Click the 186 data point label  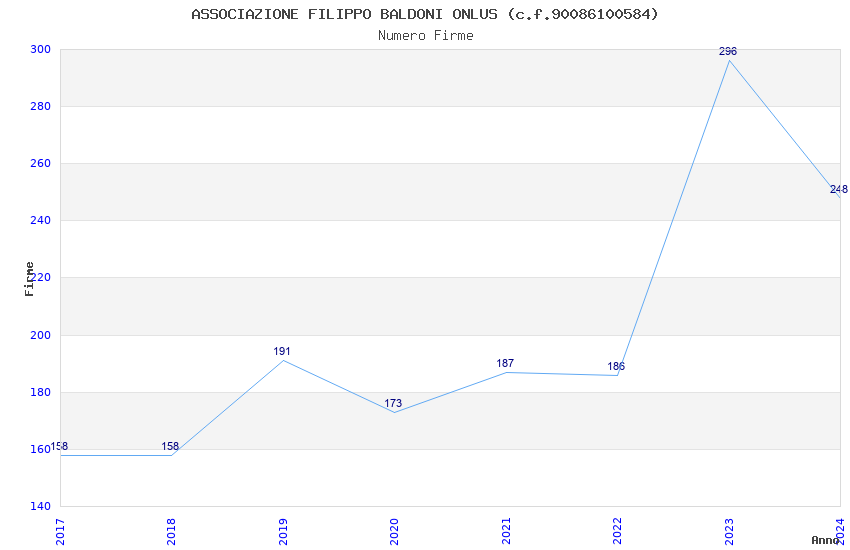tap(616, 366)
